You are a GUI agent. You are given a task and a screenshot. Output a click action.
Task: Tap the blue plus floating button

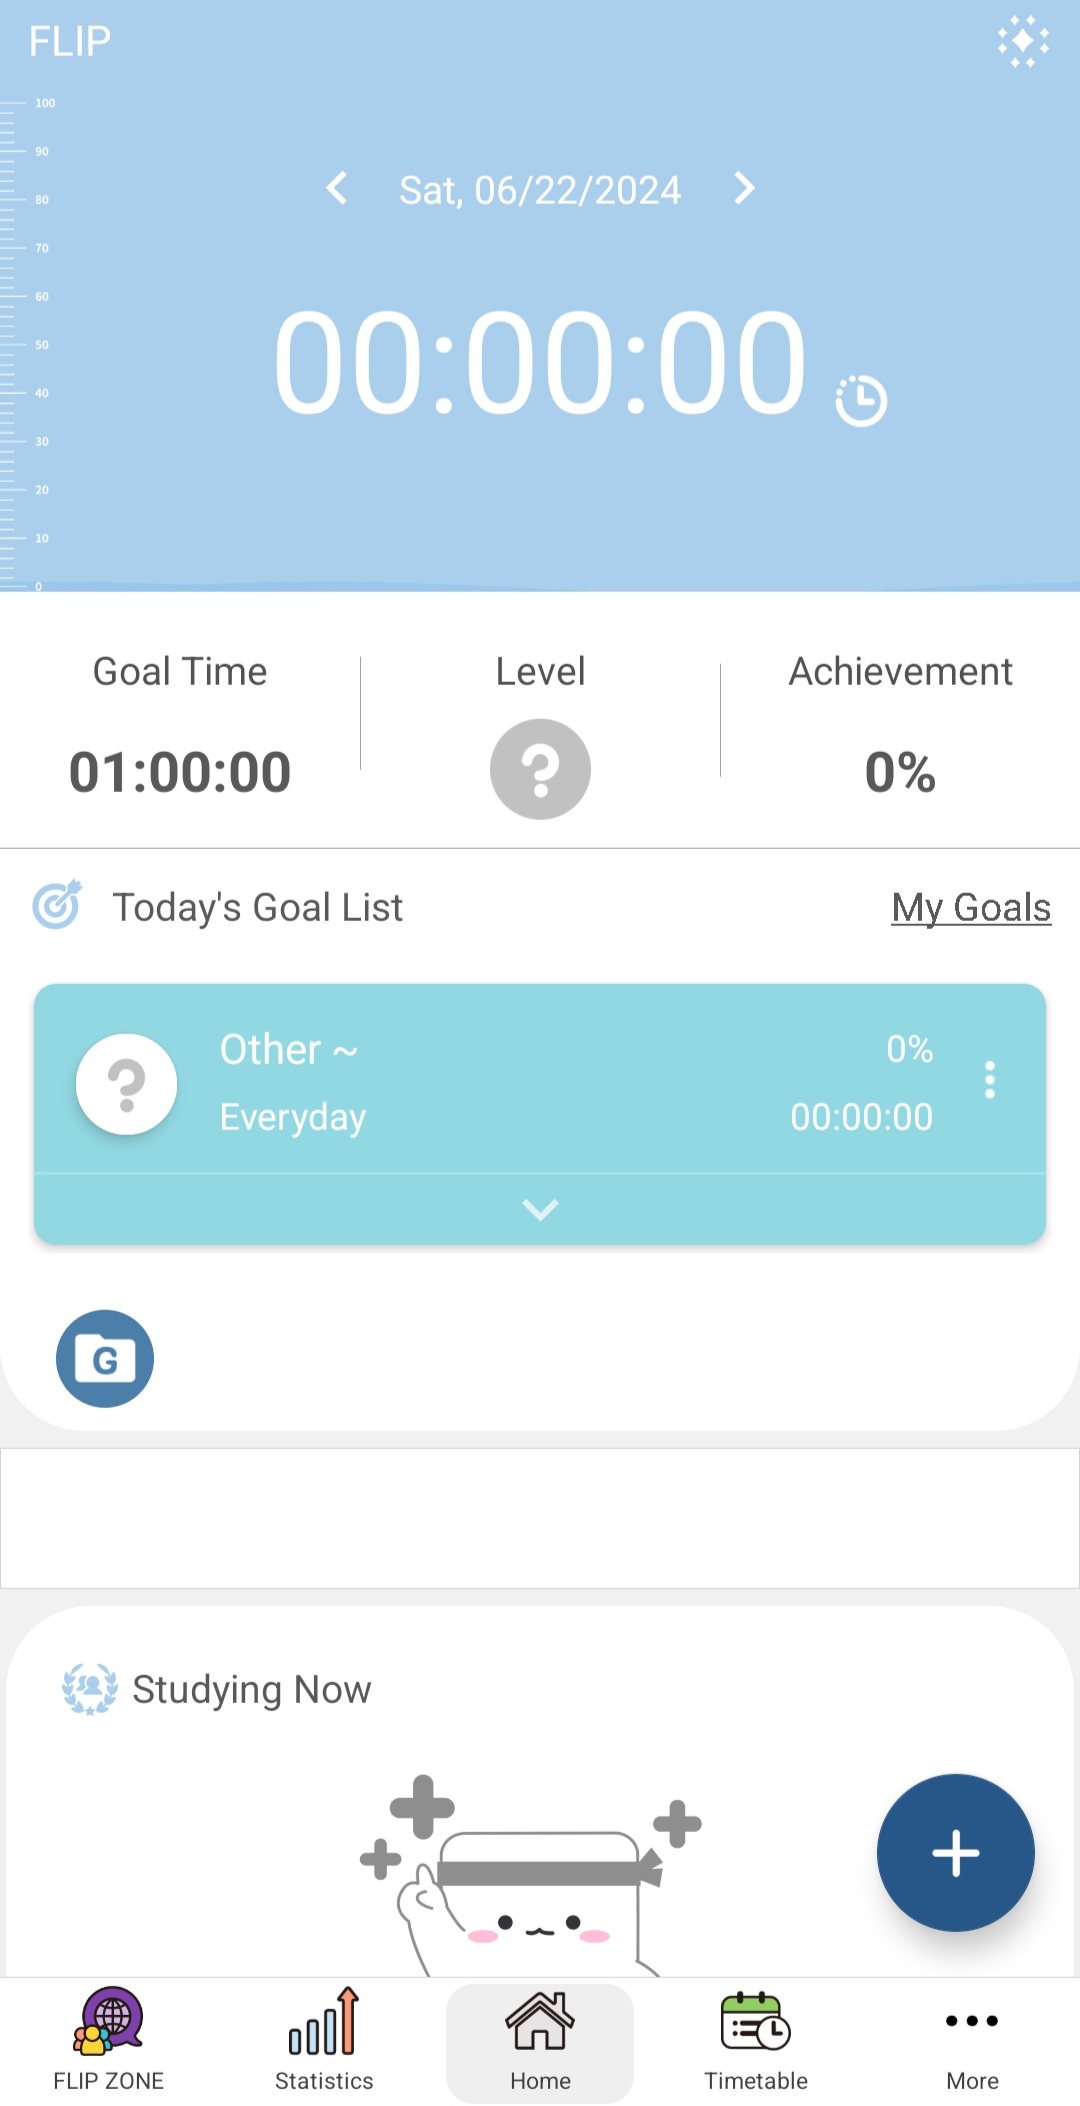956,1853
